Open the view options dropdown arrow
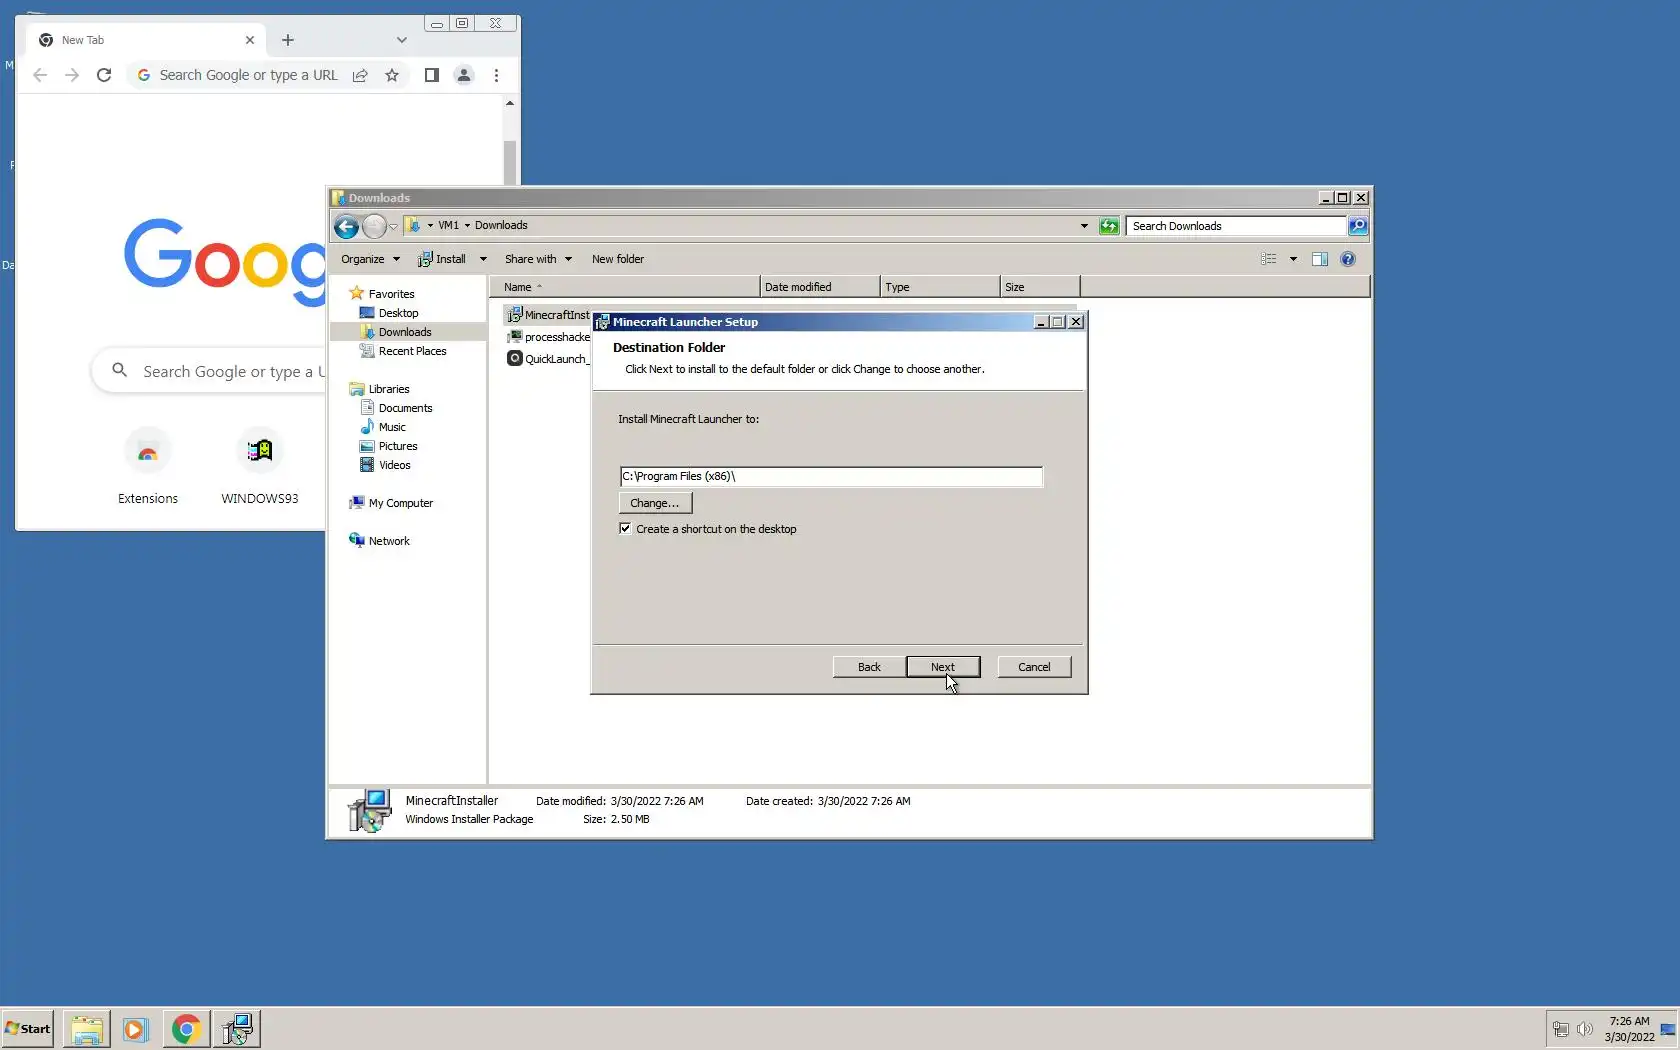Image resolution: width=1680 pixels, height=1050 pixels. (x=1293, y=259)
